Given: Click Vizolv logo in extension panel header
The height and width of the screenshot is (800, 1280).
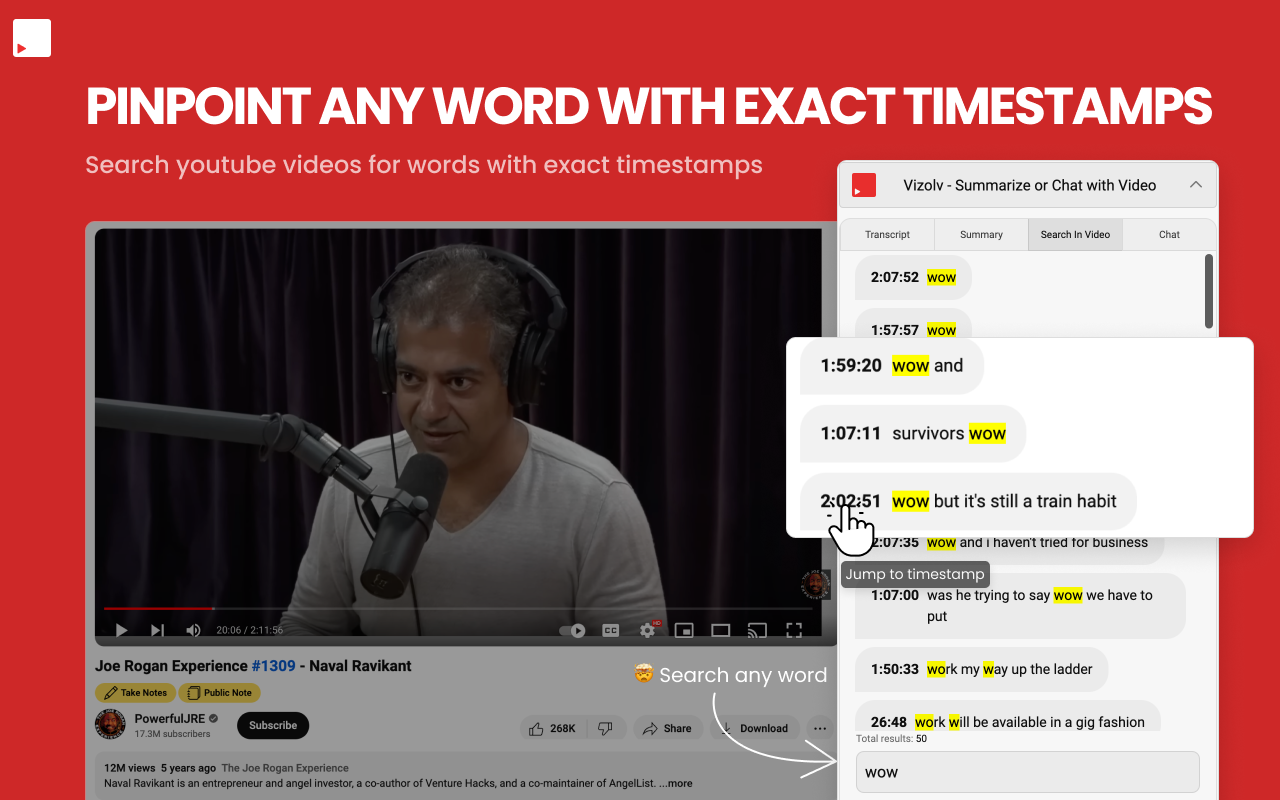Looking at the screenshot, I should tap(864, 185).
